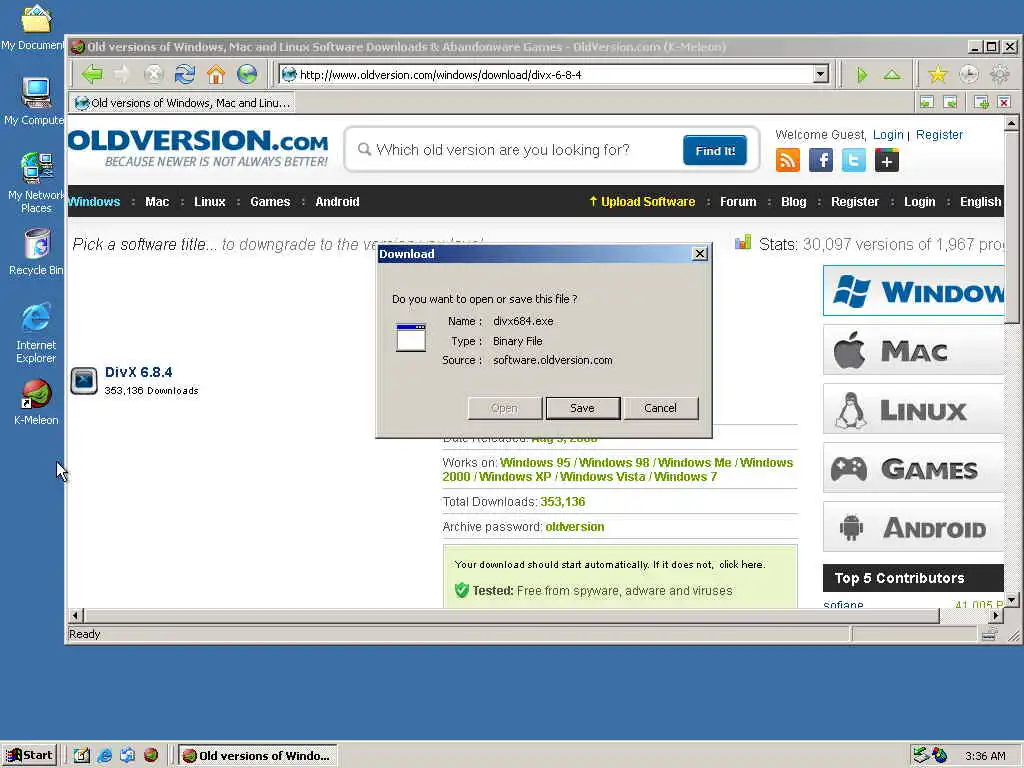Open the preferences gear icon in K-Meleon
Screen dimensions: 1024x768
click(x=1000, y=74)
